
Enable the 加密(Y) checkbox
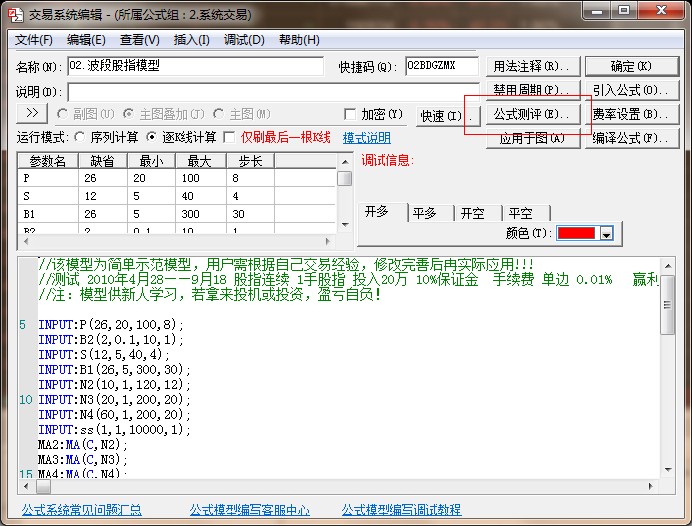pos(350,114)
